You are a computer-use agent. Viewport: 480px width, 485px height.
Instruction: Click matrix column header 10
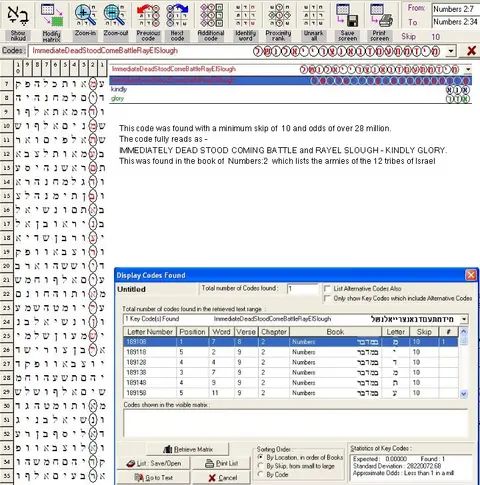click(18, 67)
